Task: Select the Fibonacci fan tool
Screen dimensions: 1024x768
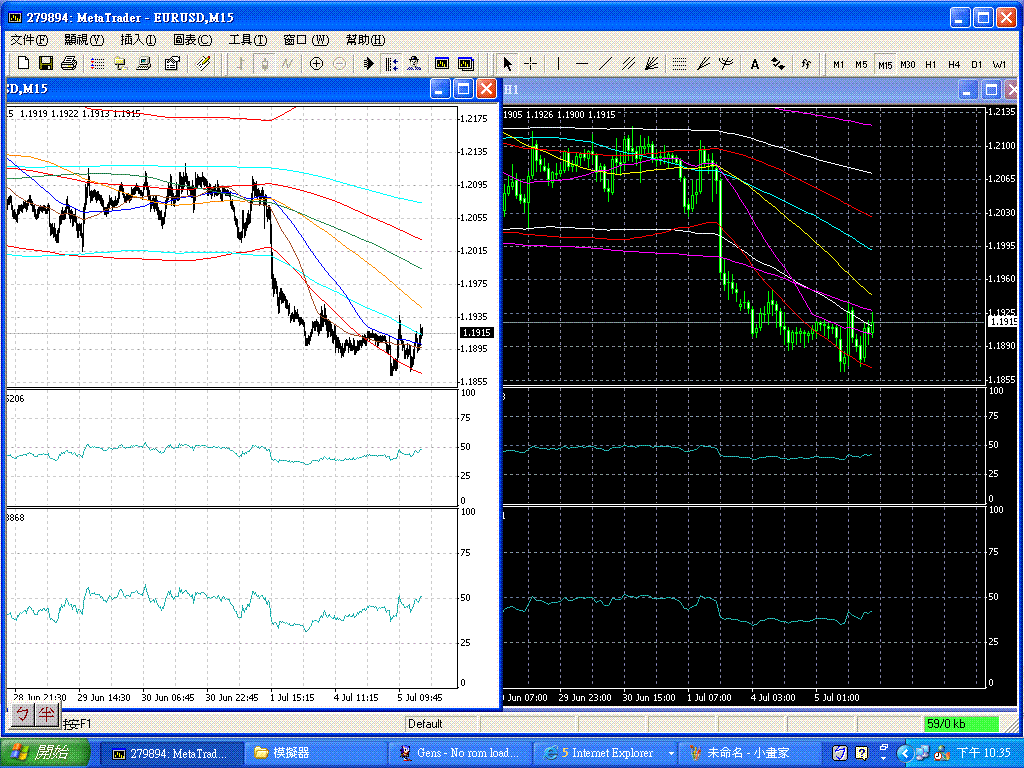Action: click(x=703, y=63)
